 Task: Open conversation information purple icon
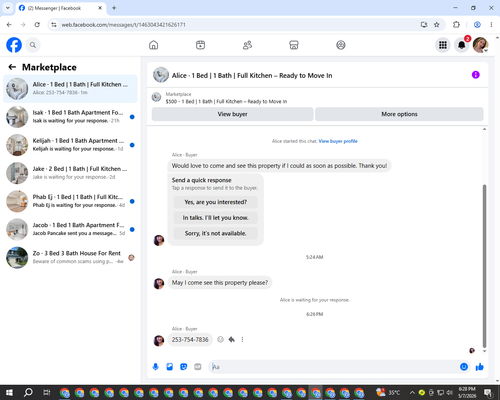click(476, 75)
